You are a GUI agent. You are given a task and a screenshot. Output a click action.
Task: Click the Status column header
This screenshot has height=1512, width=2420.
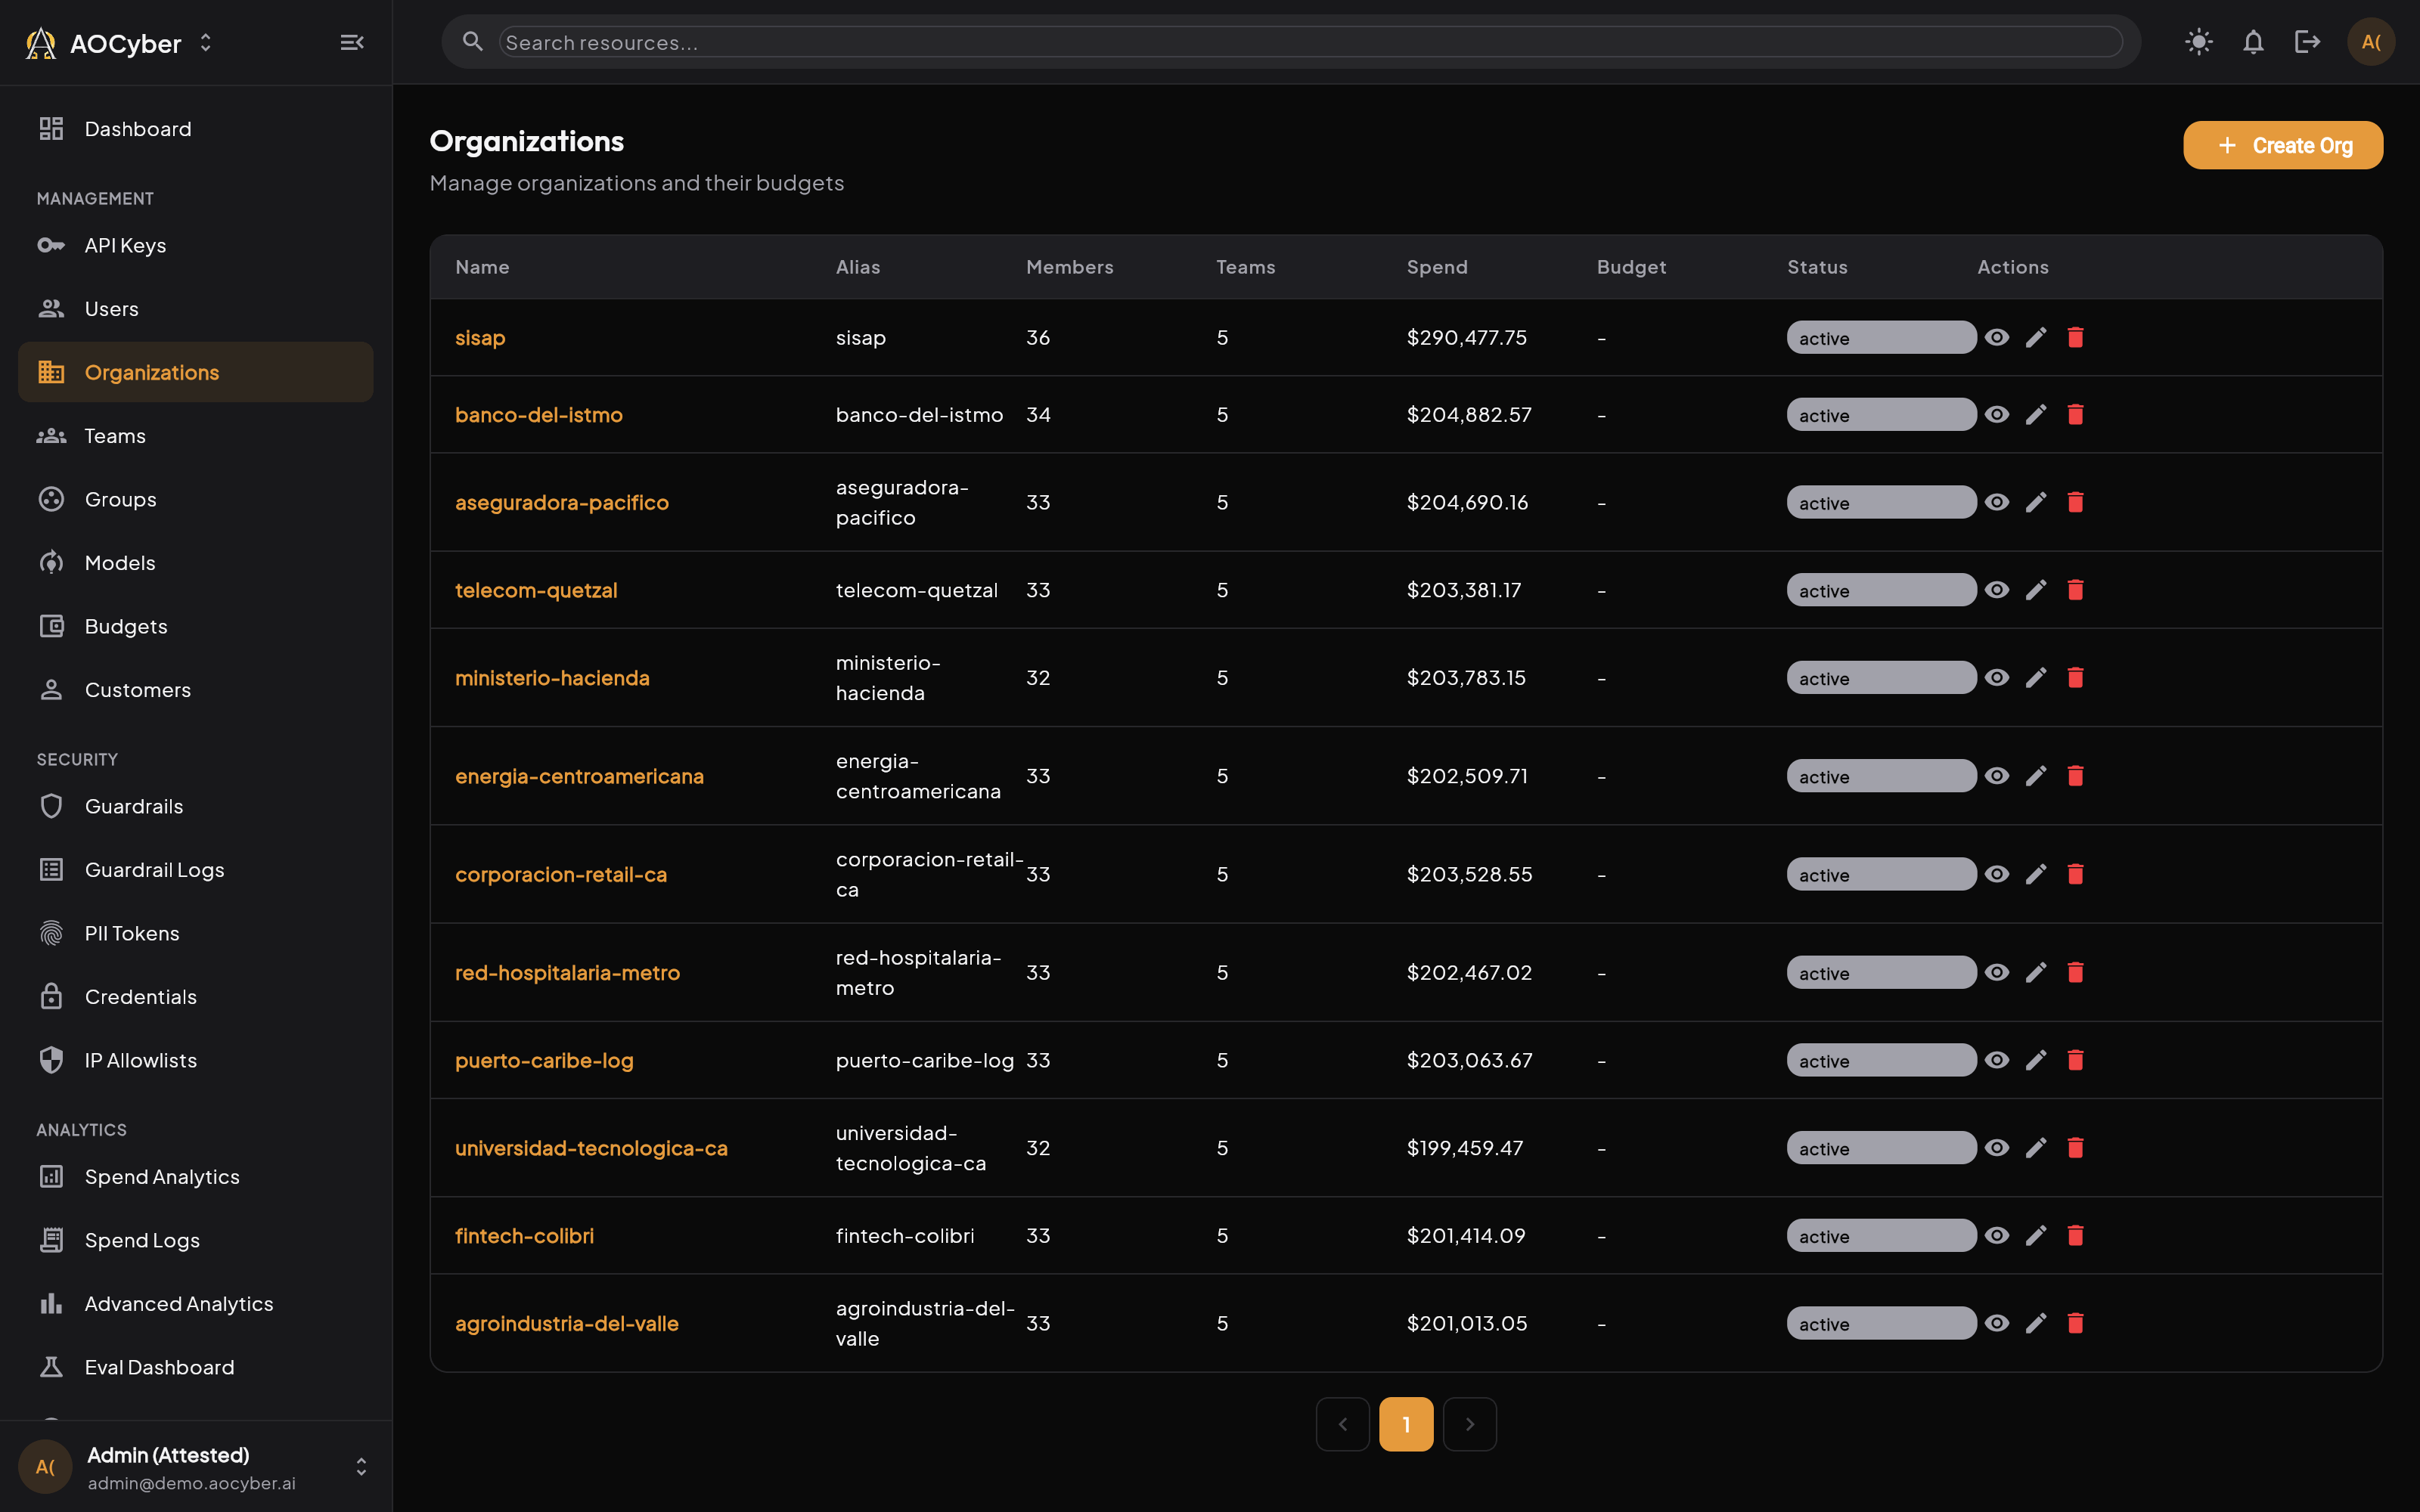pos(1817,267)
